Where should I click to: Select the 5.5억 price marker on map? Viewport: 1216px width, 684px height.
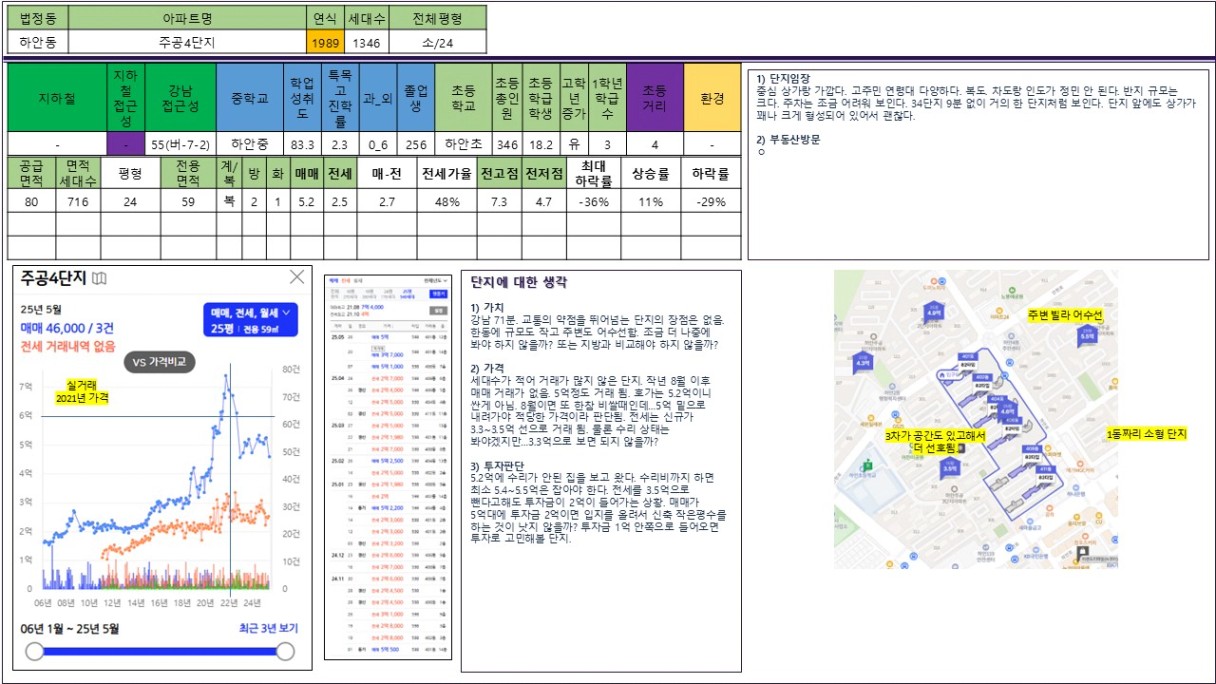1087,336
